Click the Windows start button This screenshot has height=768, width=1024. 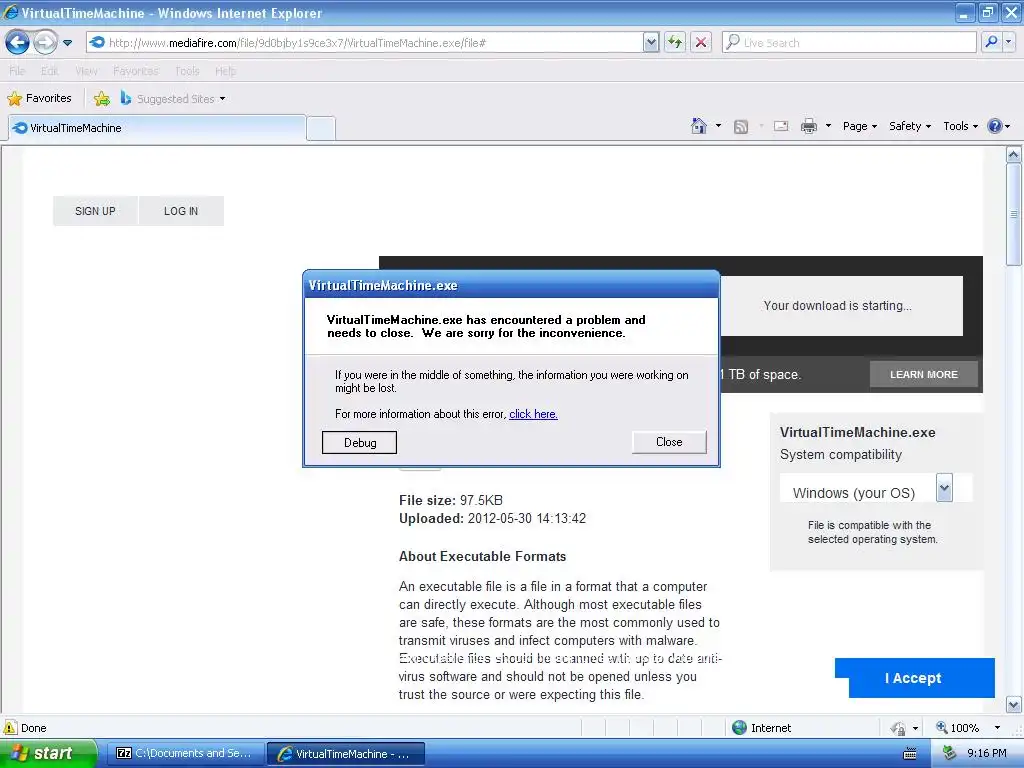[x=47, y=754]
